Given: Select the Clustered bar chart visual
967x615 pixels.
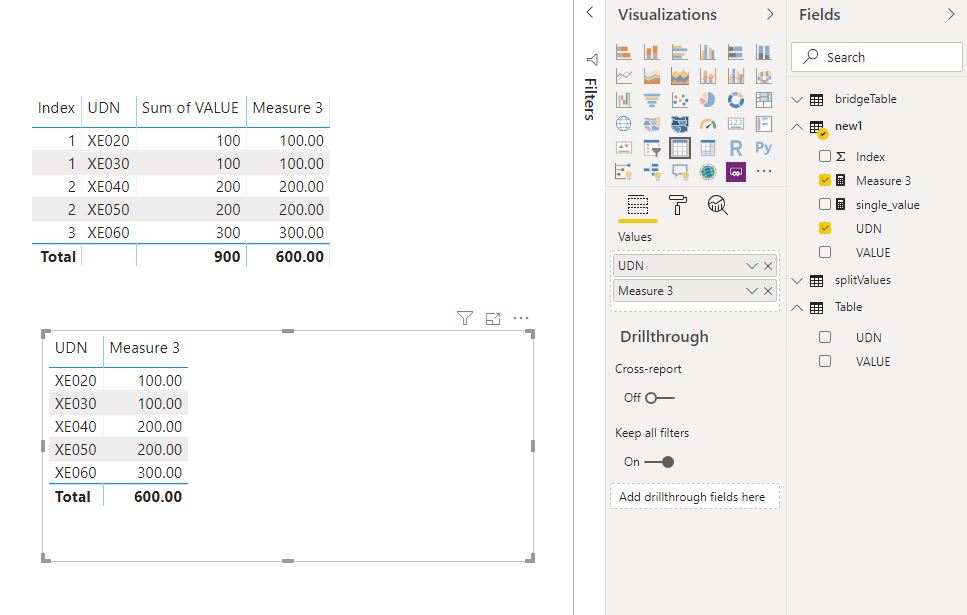Looking at the screenshot, I should click(680, 52).
